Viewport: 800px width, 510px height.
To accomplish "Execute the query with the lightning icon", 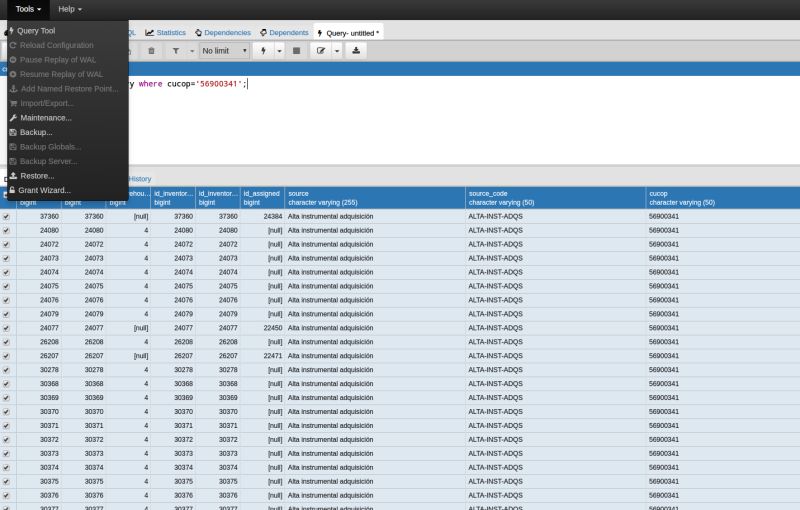I will coord(263,51).
